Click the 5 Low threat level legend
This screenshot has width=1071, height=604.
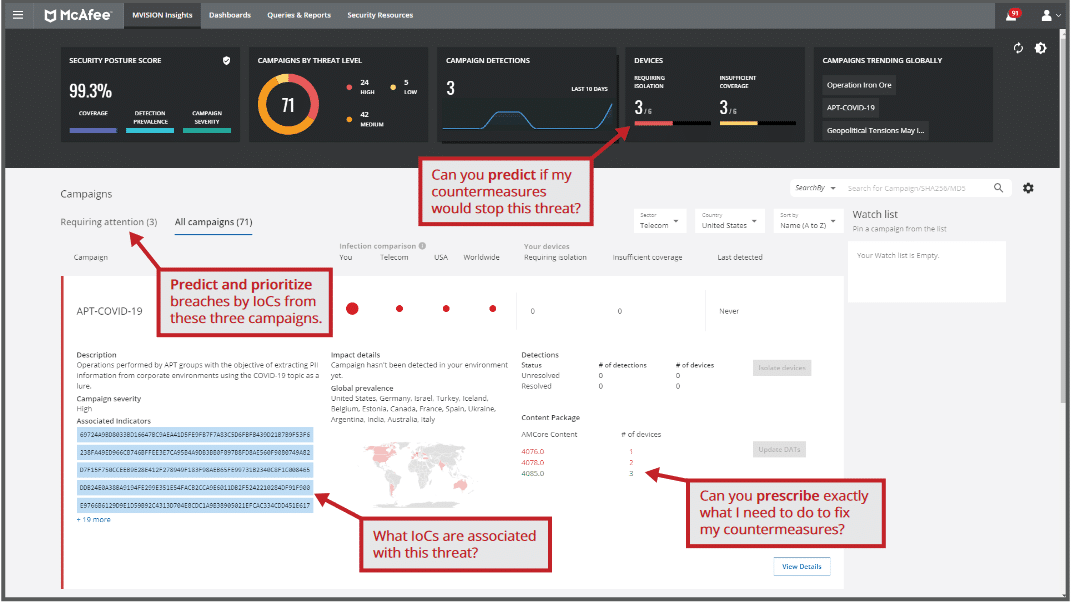[404, 87]
